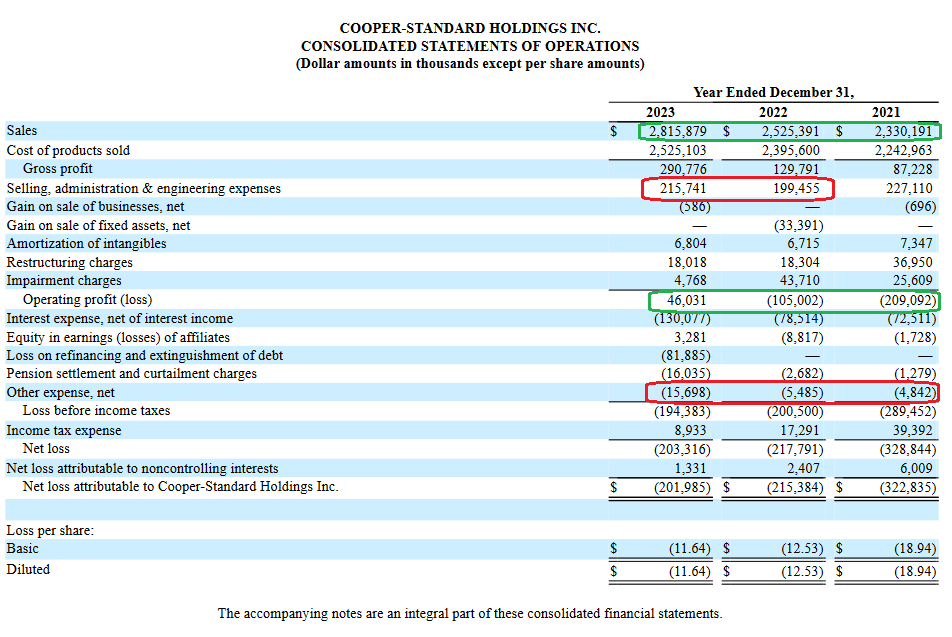
Task: Select the 2021 column header
Action: click(886, 112)
